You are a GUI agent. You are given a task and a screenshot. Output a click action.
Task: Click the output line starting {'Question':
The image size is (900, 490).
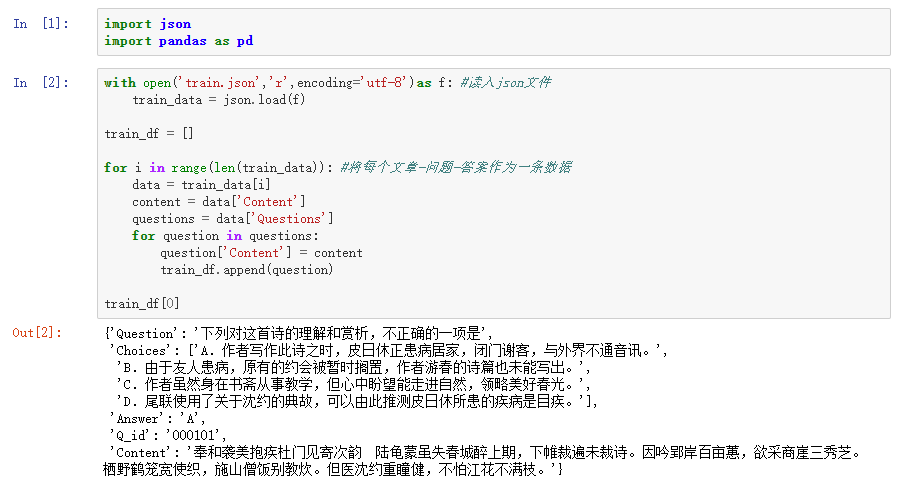[x=298, y=333]
